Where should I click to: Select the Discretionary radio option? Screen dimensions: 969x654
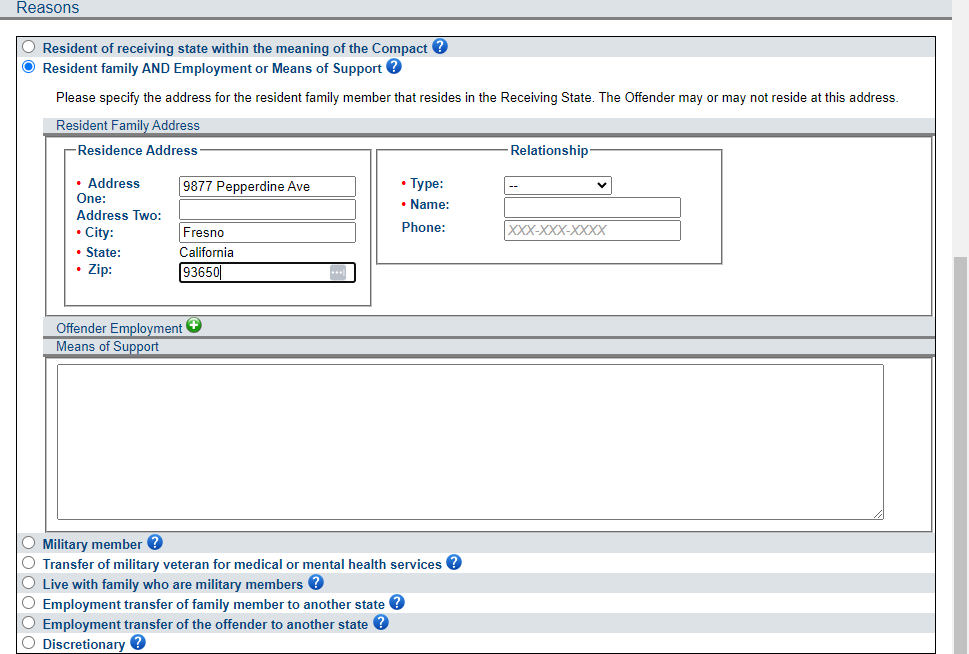point(28,643)
